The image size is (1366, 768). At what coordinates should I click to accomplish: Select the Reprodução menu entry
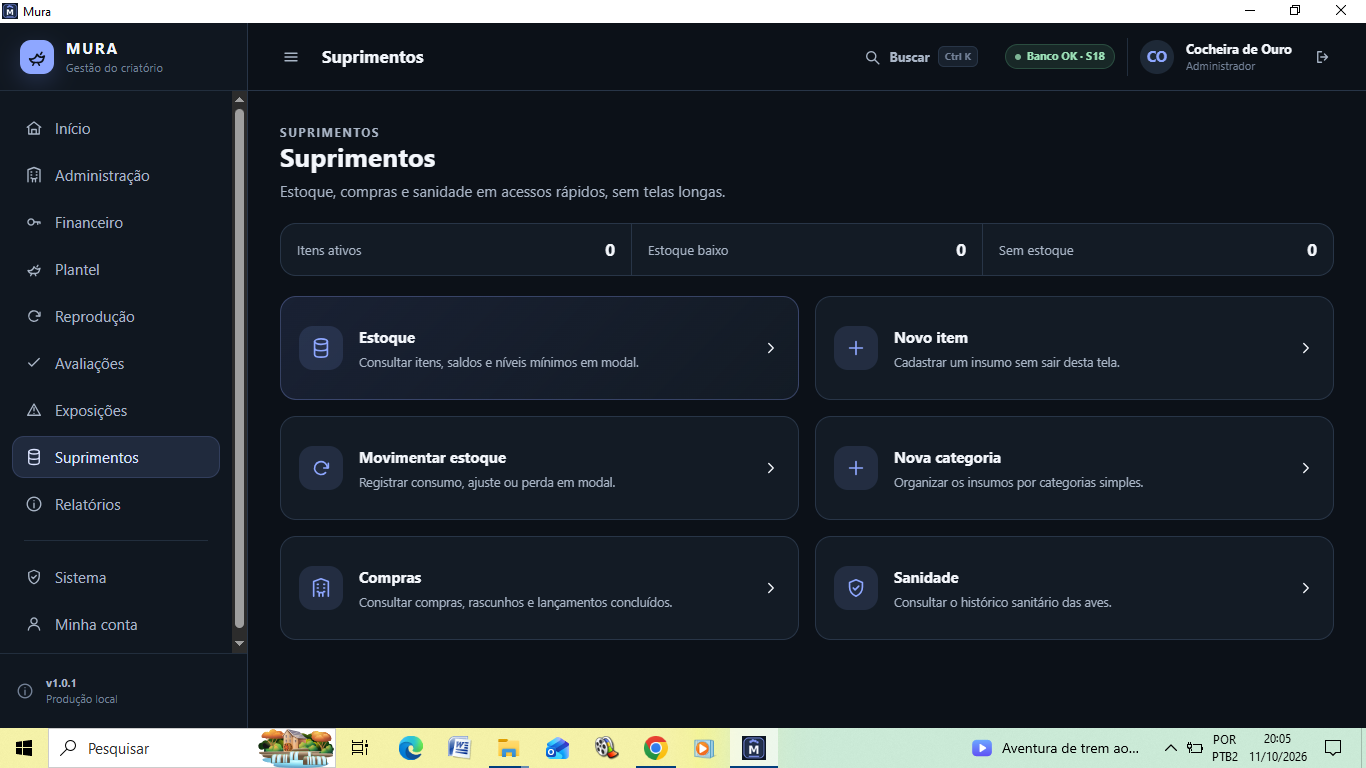(116, 316)
